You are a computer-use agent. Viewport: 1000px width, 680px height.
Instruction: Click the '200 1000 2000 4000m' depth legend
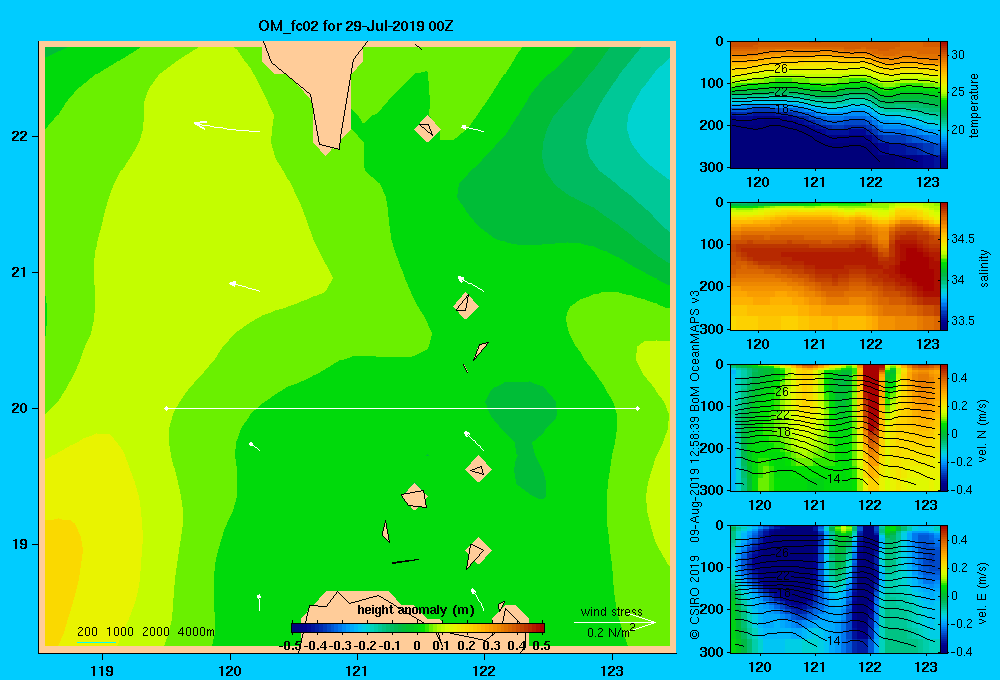[145, 632]
